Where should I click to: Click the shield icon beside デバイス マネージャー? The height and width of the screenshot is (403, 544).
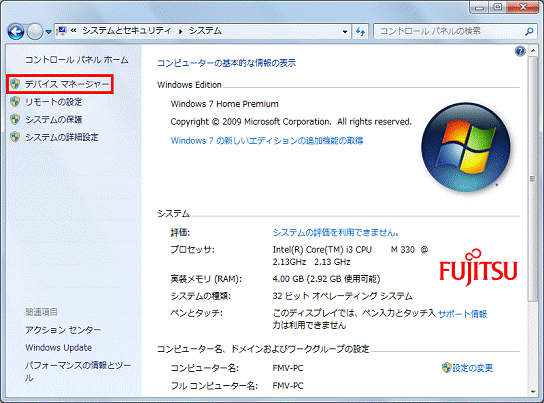(15, 84)
